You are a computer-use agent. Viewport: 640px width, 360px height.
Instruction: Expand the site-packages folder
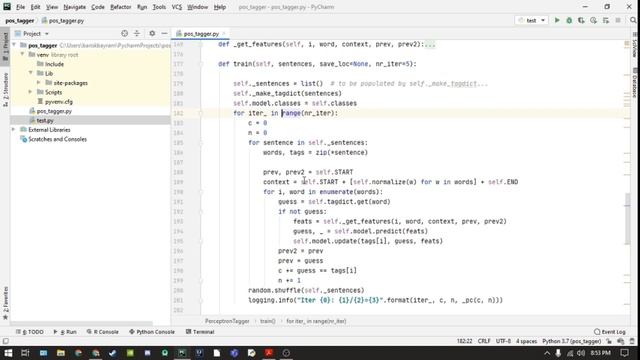point(39,82)
